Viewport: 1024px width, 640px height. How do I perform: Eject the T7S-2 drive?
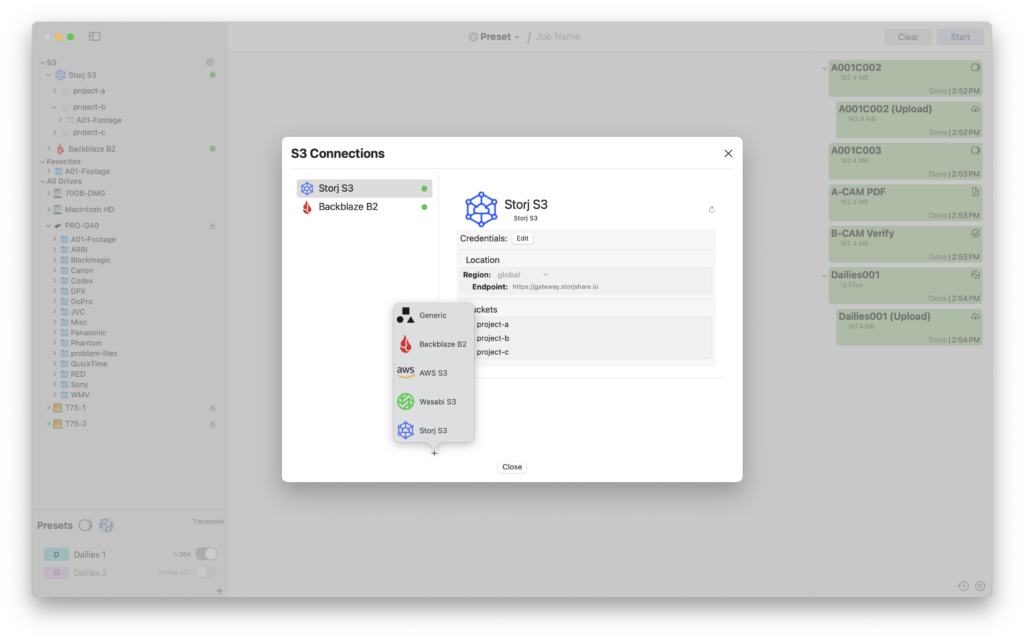point(212,424)
